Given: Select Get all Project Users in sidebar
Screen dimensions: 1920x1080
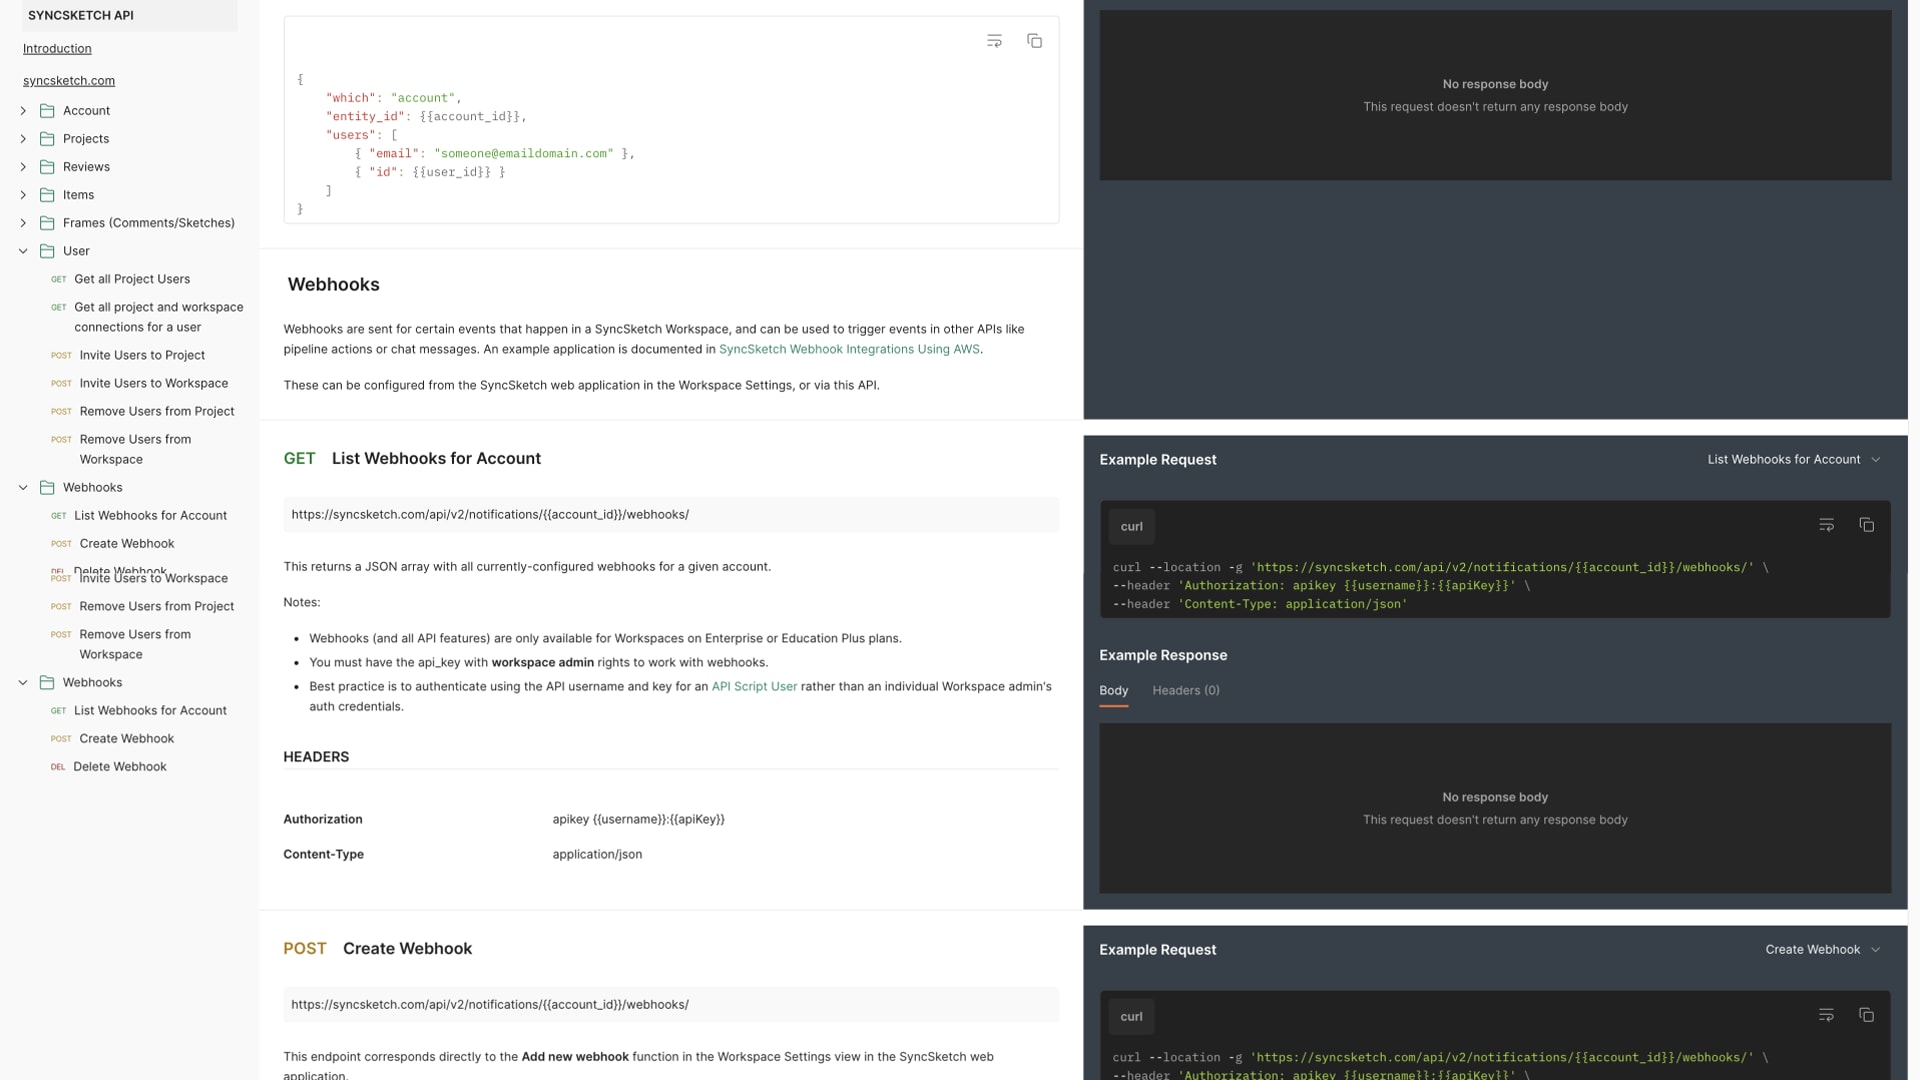Looking at the screenshot, I should pyautogui.click(x=131, y=279).
